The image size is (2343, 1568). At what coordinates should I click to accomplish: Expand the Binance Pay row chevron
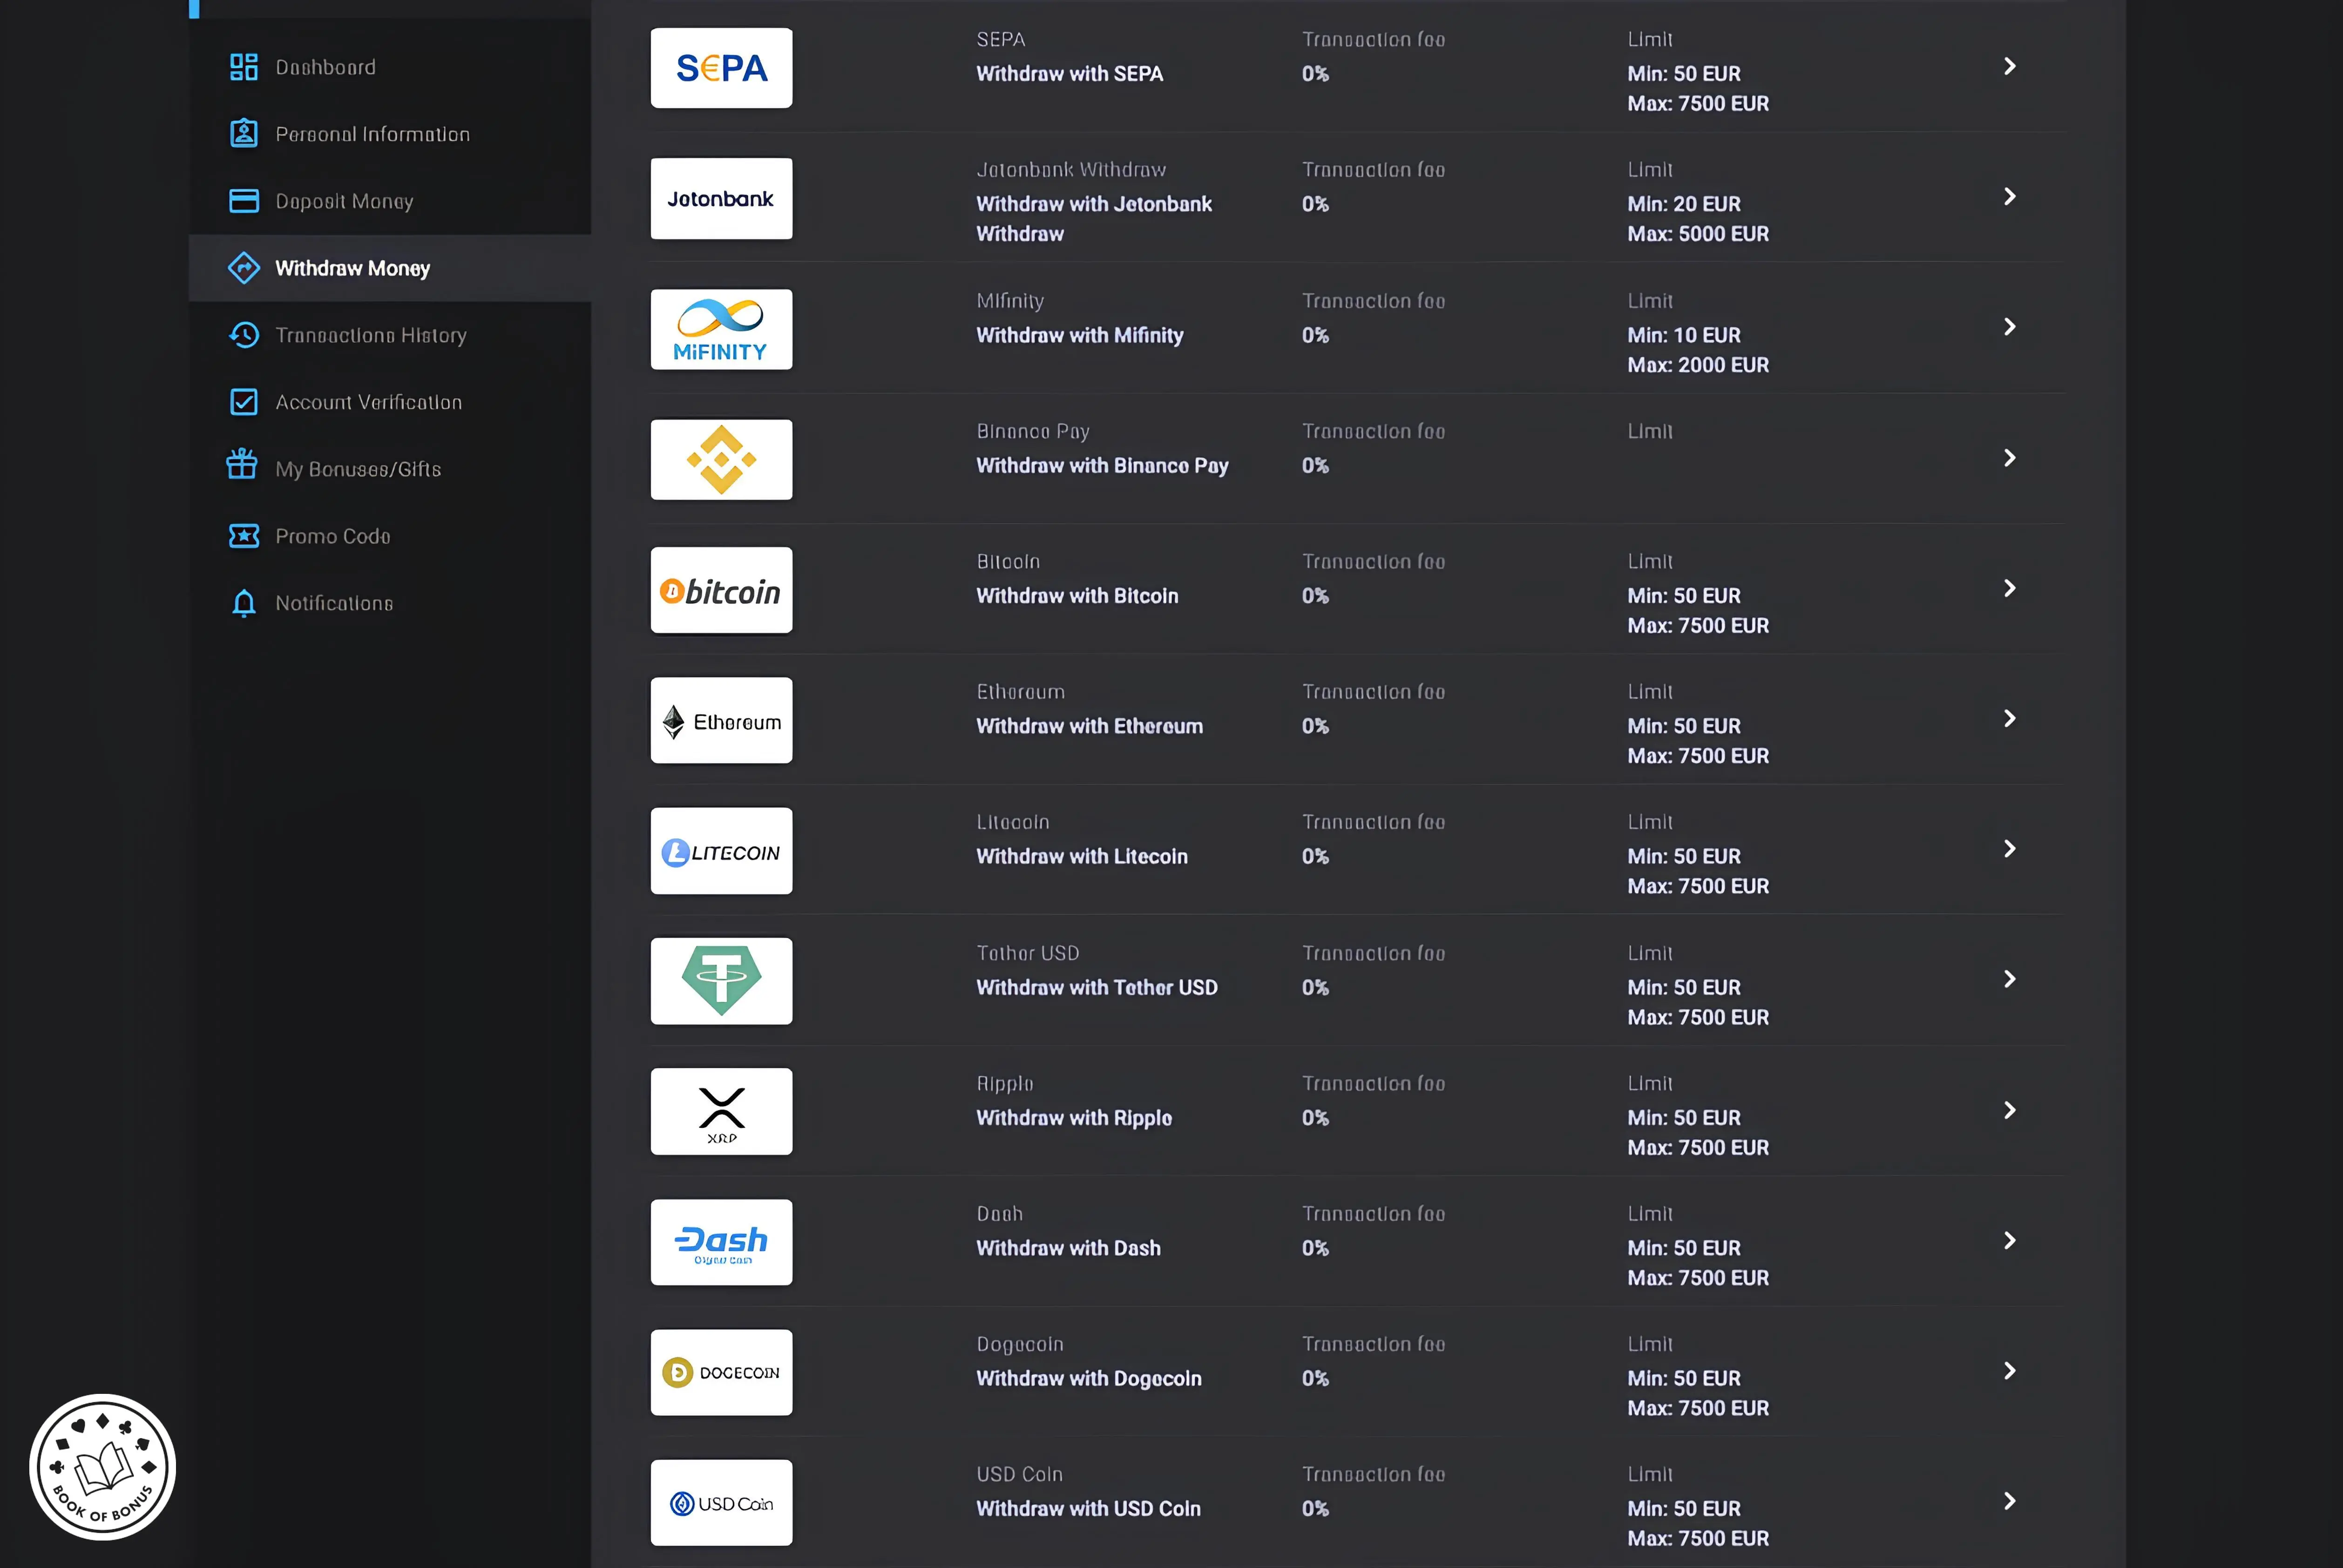[x=2009, y=457]
